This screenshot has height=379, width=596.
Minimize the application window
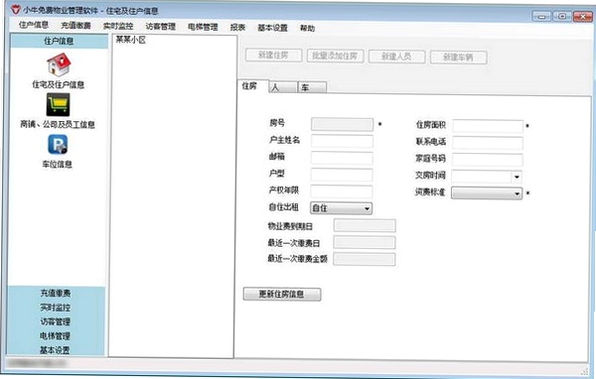542,16
